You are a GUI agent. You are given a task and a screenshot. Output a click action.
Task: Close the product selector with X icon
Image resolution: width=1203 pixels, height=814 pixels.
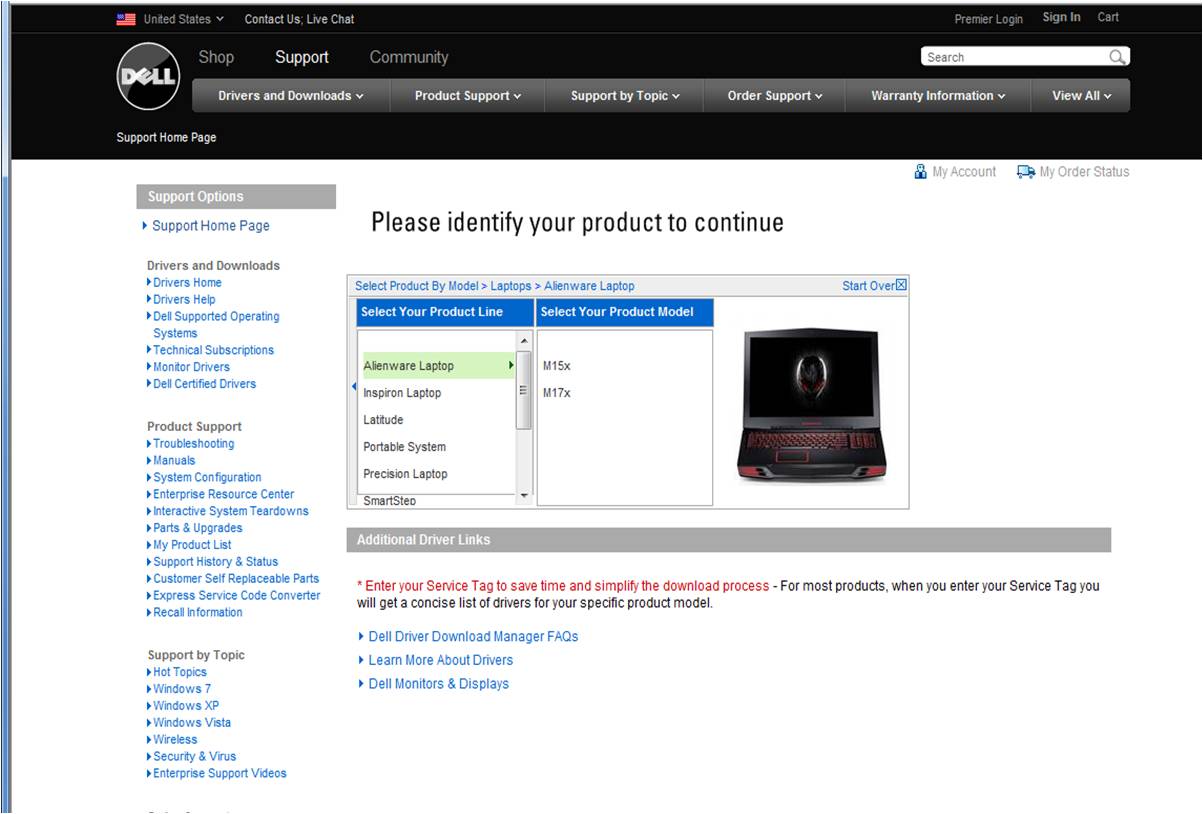[901, 285]
